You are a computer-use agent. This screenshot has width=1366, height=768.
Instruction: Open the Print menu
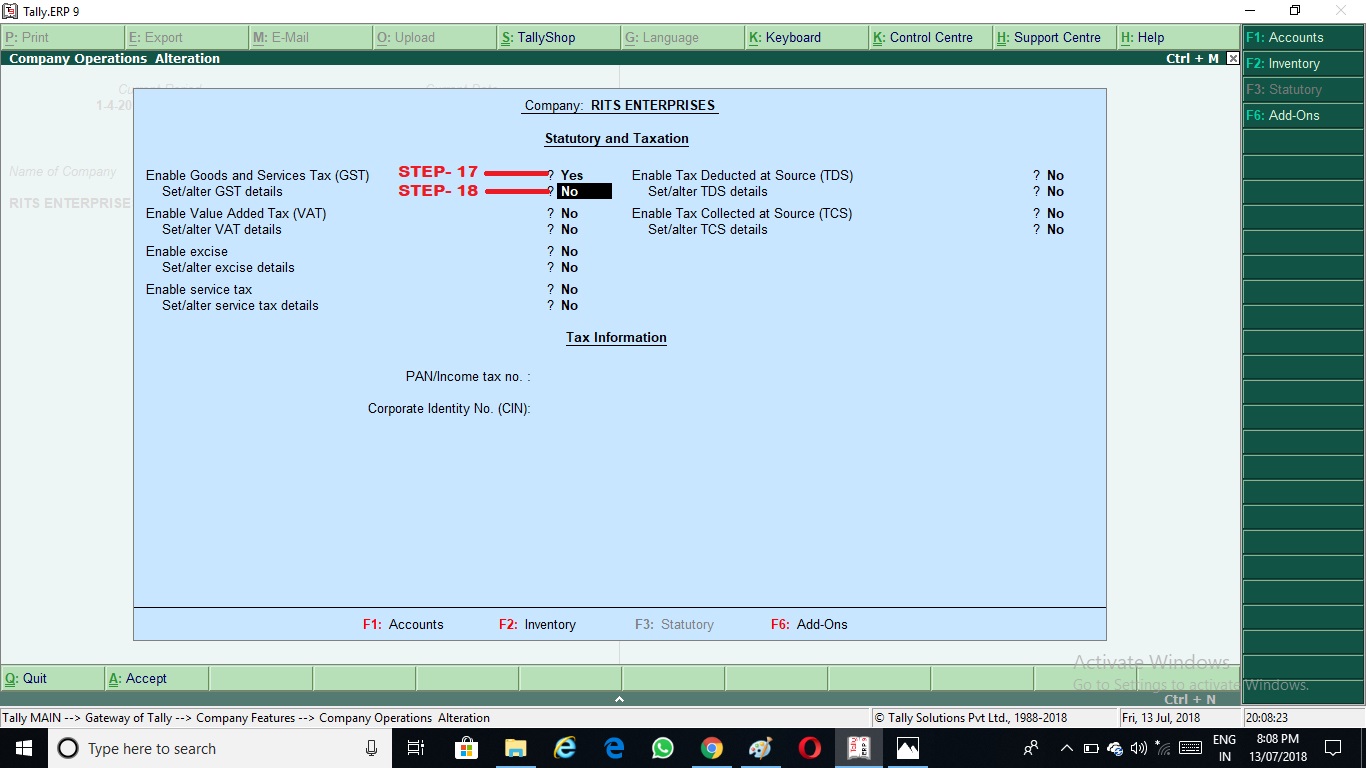(62, 37)
